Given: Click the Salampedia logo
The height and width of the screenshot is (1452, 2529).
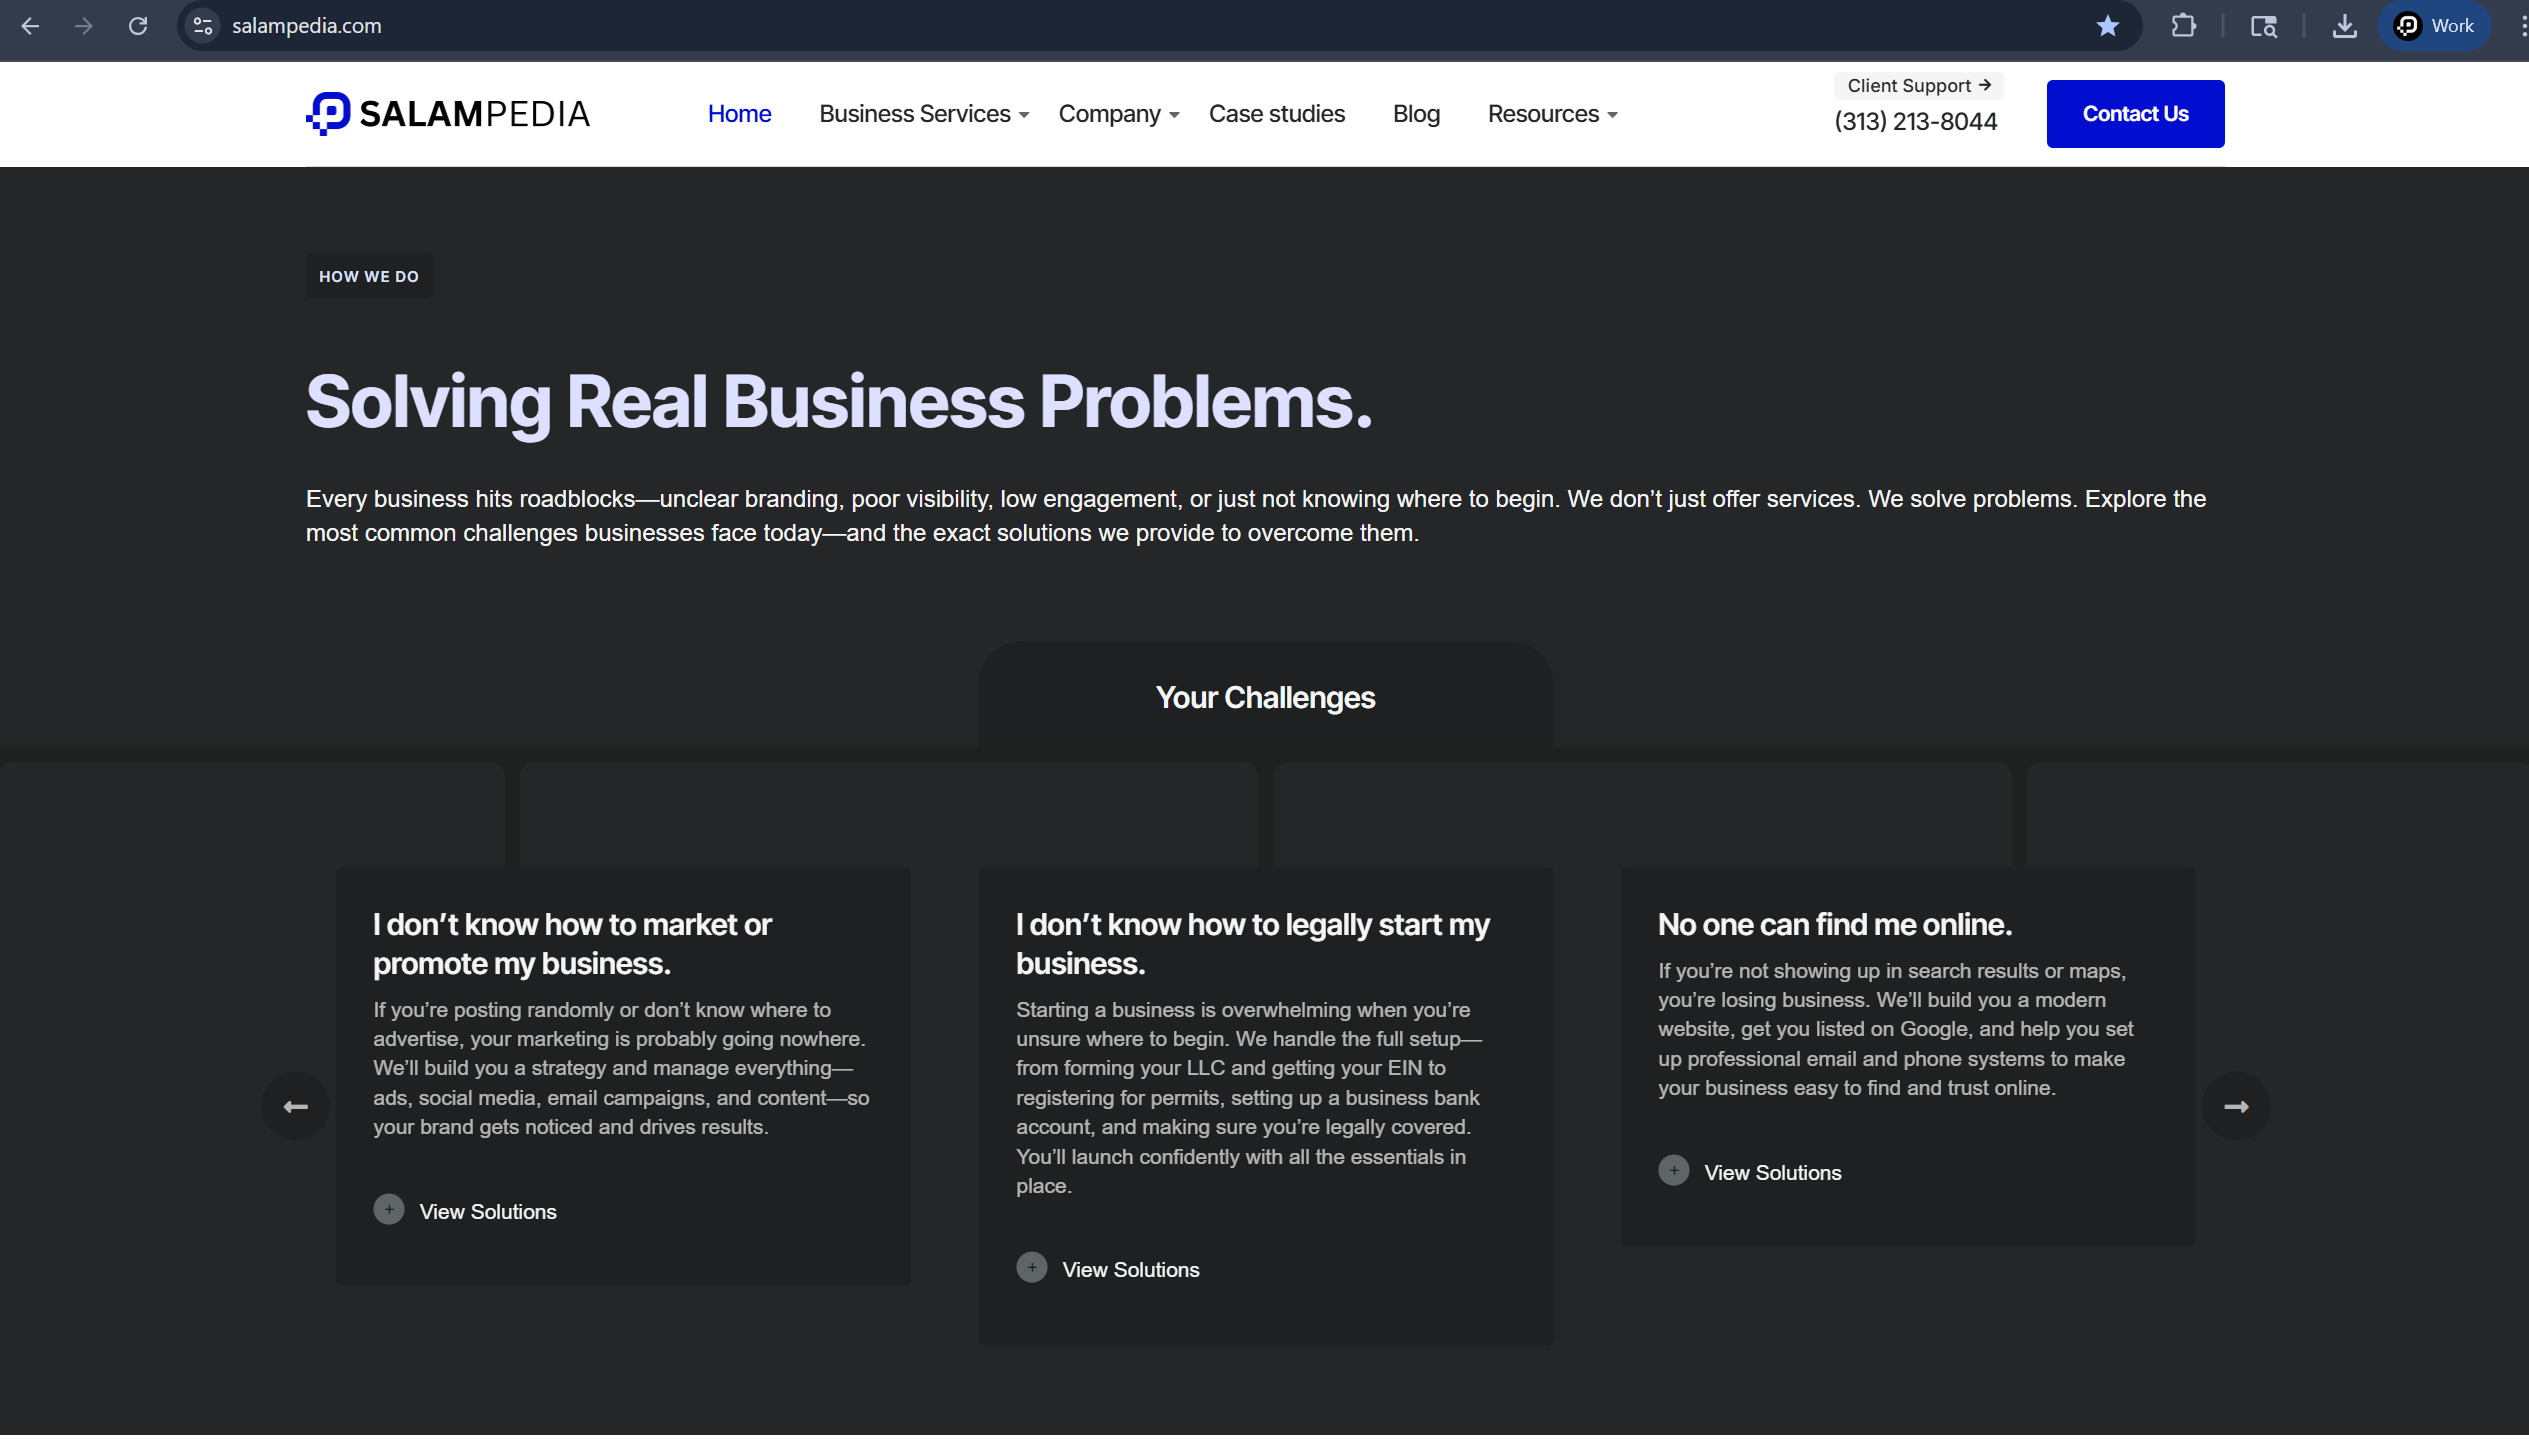Looking at the screenshot, I should [x=448, y=114].
